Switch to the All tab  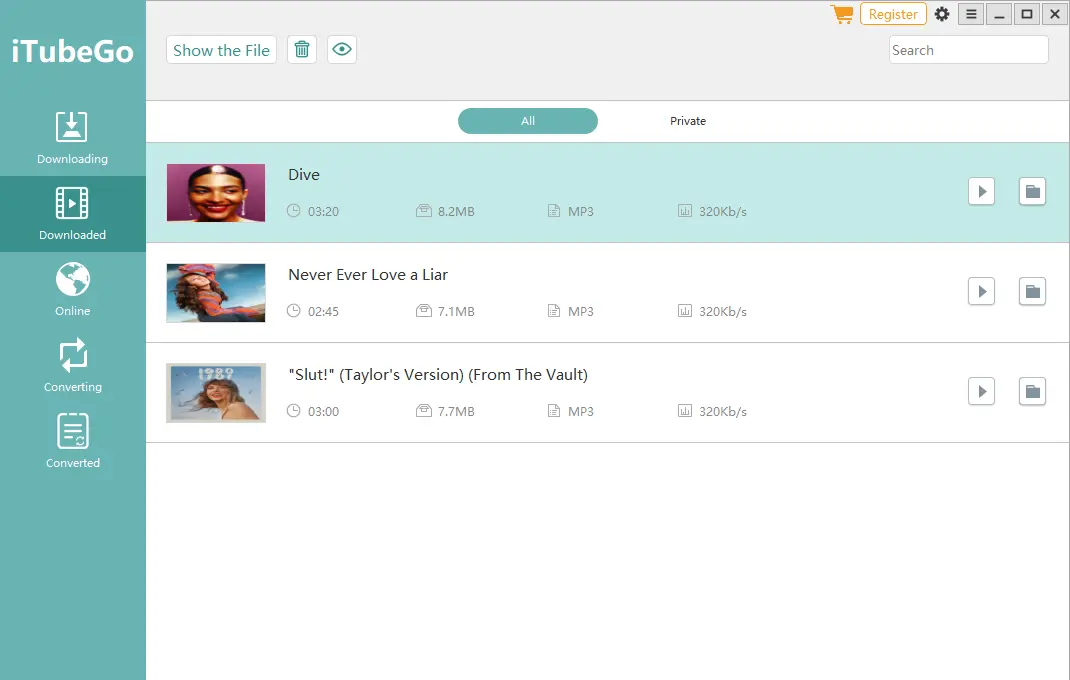[527, 120]
